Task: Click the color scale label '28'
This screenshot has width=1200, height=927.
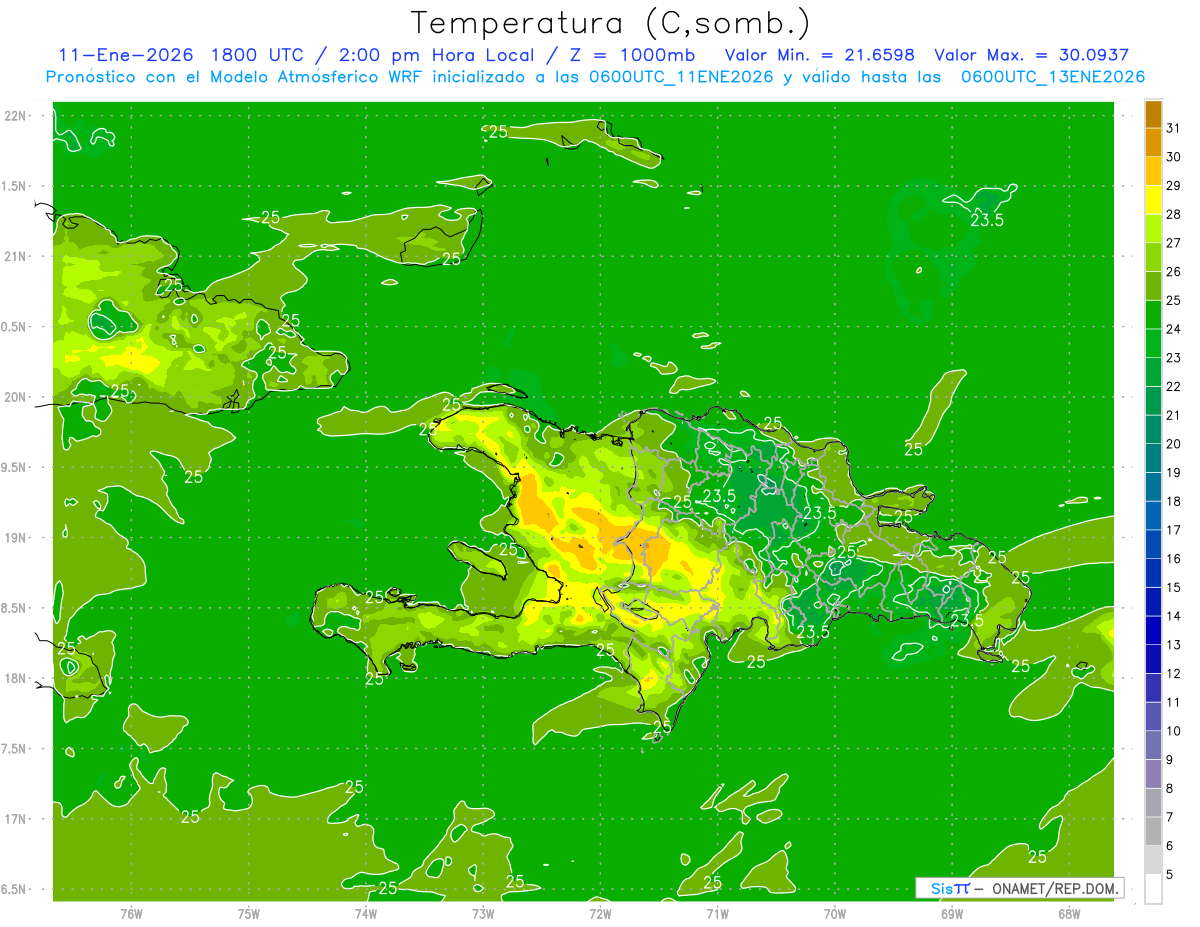Action: tap(1173, 214)
